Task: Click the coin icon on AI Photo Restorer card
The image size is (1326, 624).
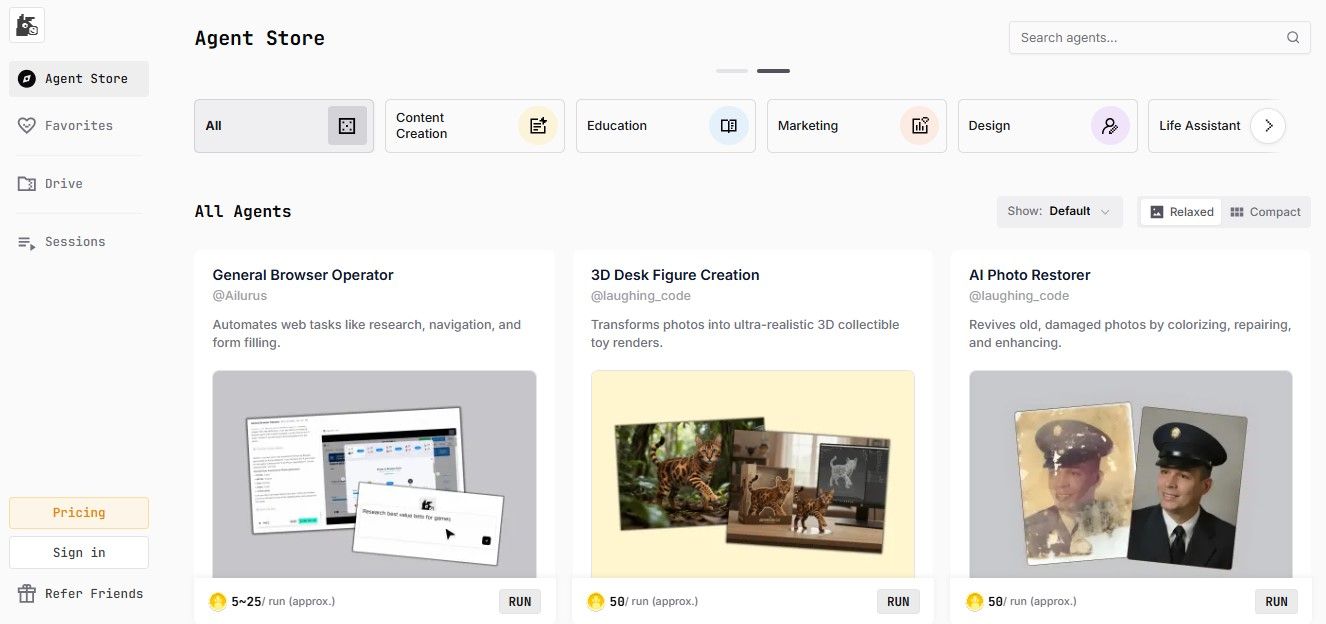Action: (x=975, y=602)
